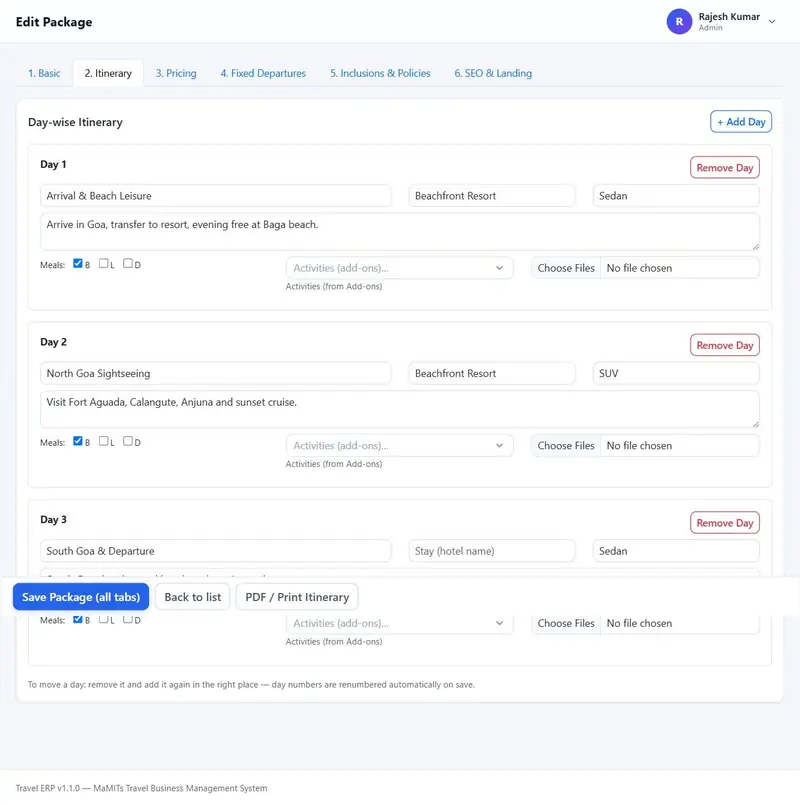Click the Day 3 heading text
Screen dimensions: 800x805
click(x=53, y=520)
